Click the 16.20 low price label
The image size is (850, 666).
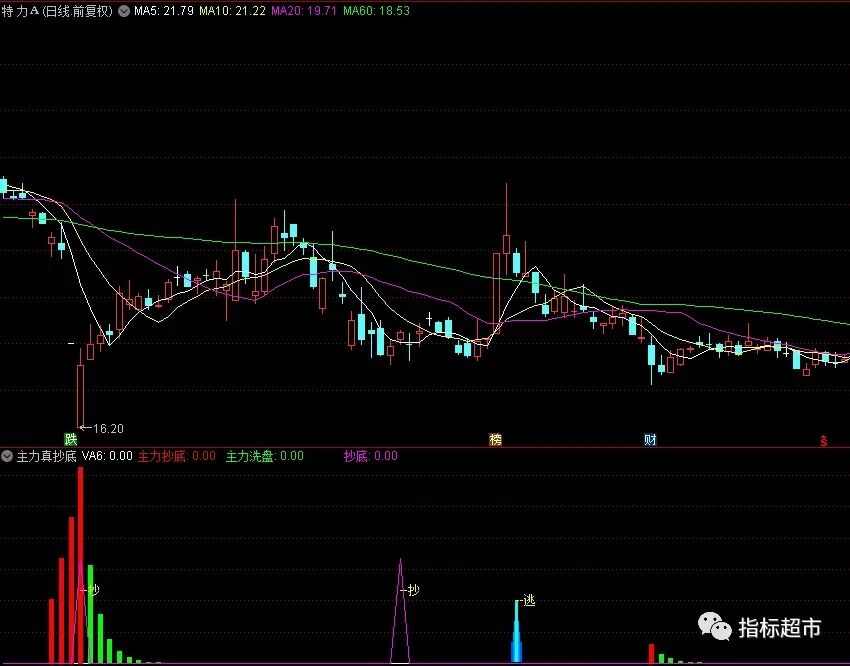pos(108,429)
